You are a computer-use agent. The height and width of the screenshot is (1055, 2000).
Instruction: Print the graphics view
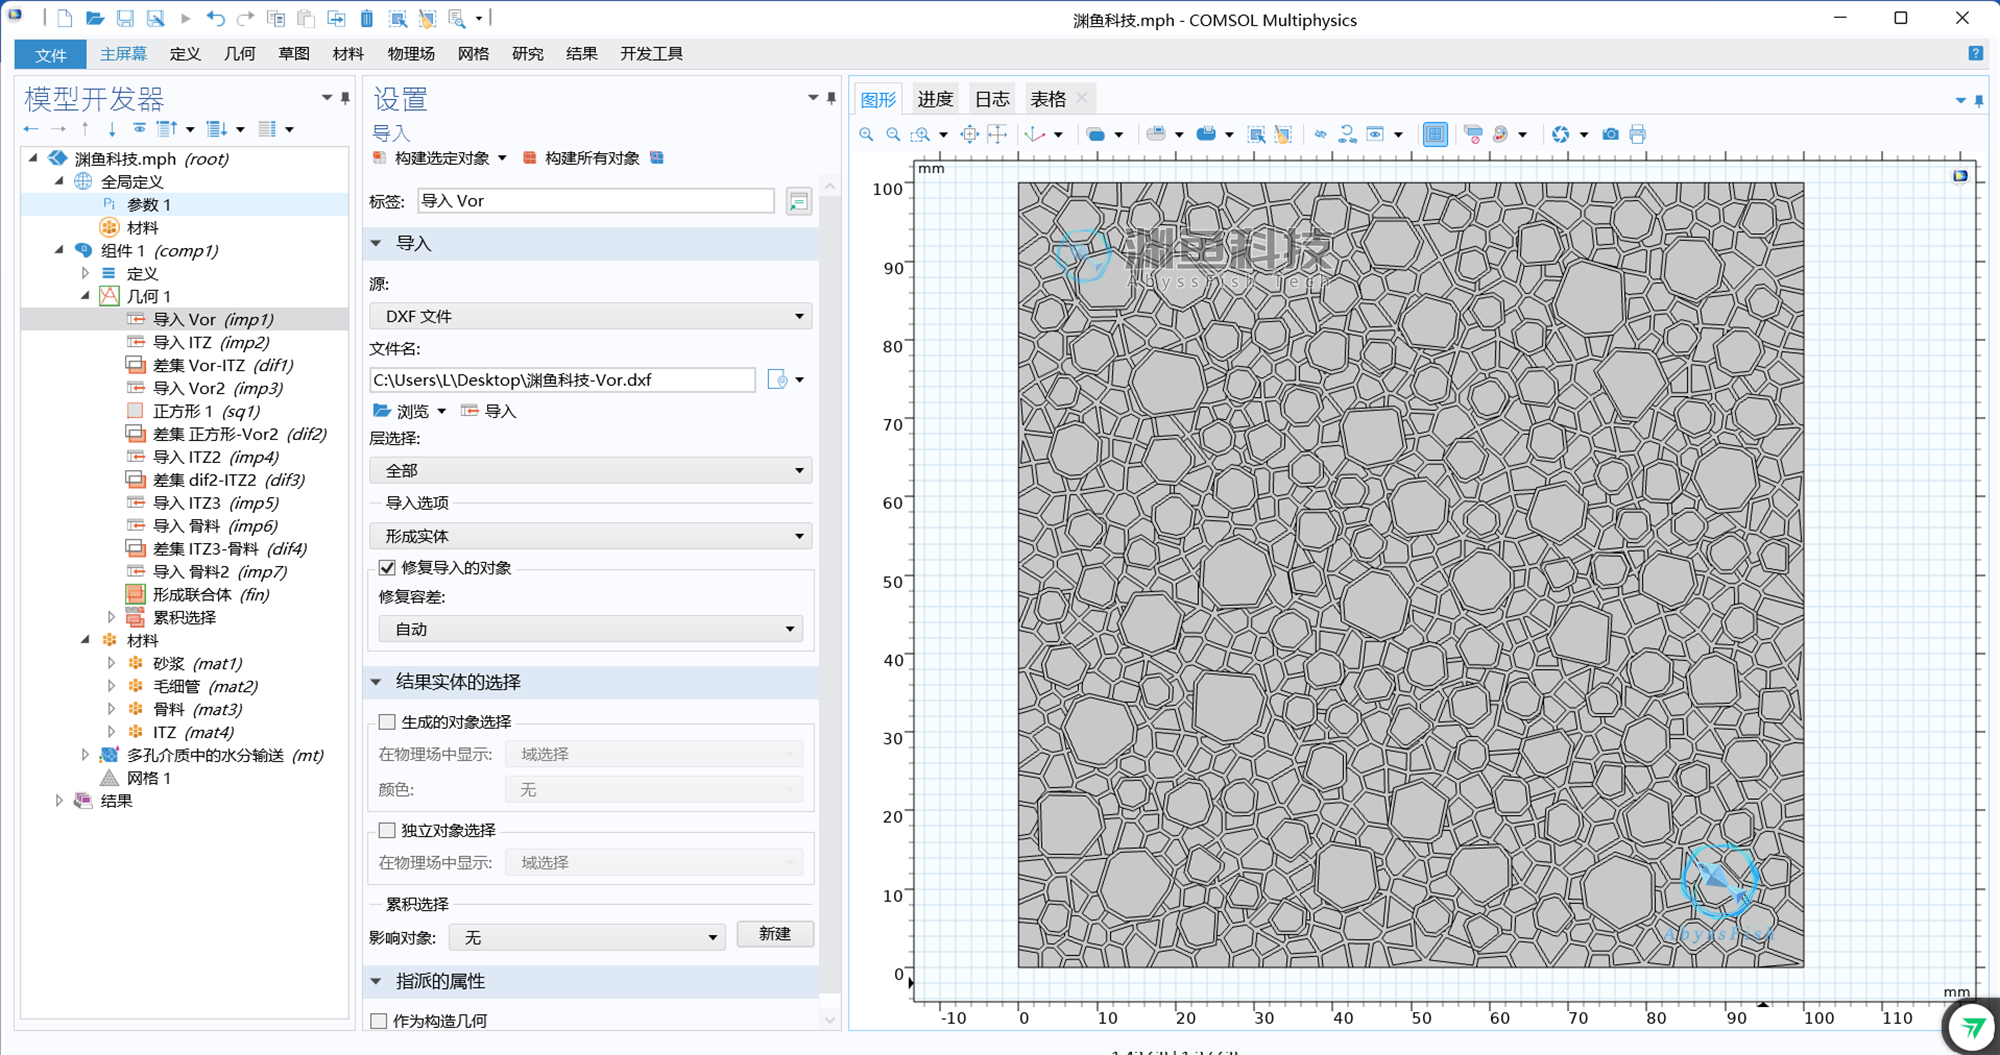coord(1637,134)
